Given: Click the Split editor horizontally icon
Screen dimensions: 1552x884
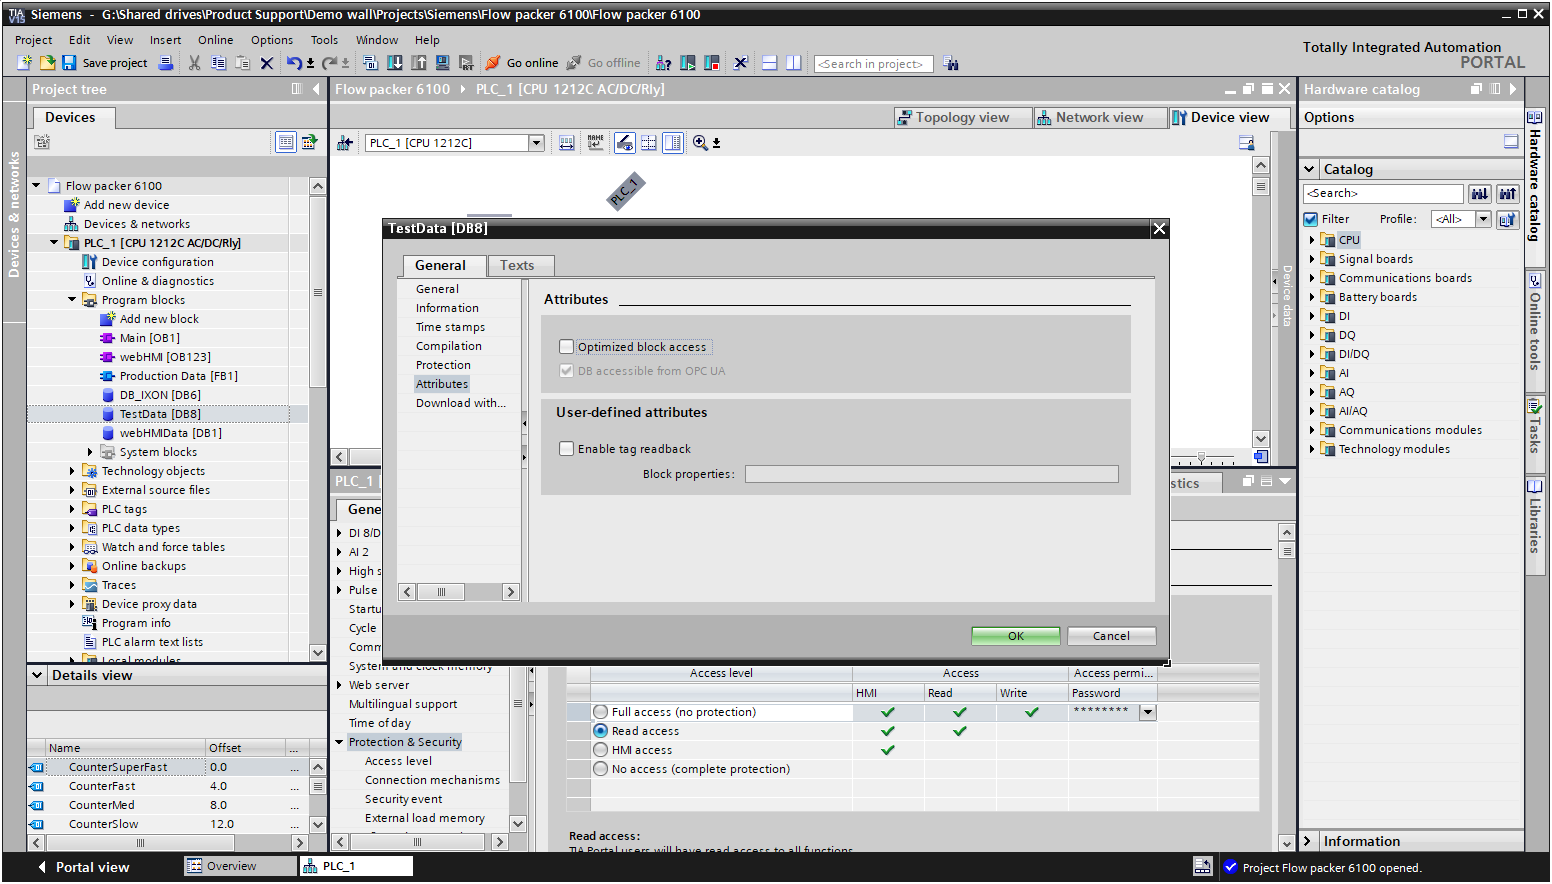Looking at the screenshot, I should tap(770, 63).
